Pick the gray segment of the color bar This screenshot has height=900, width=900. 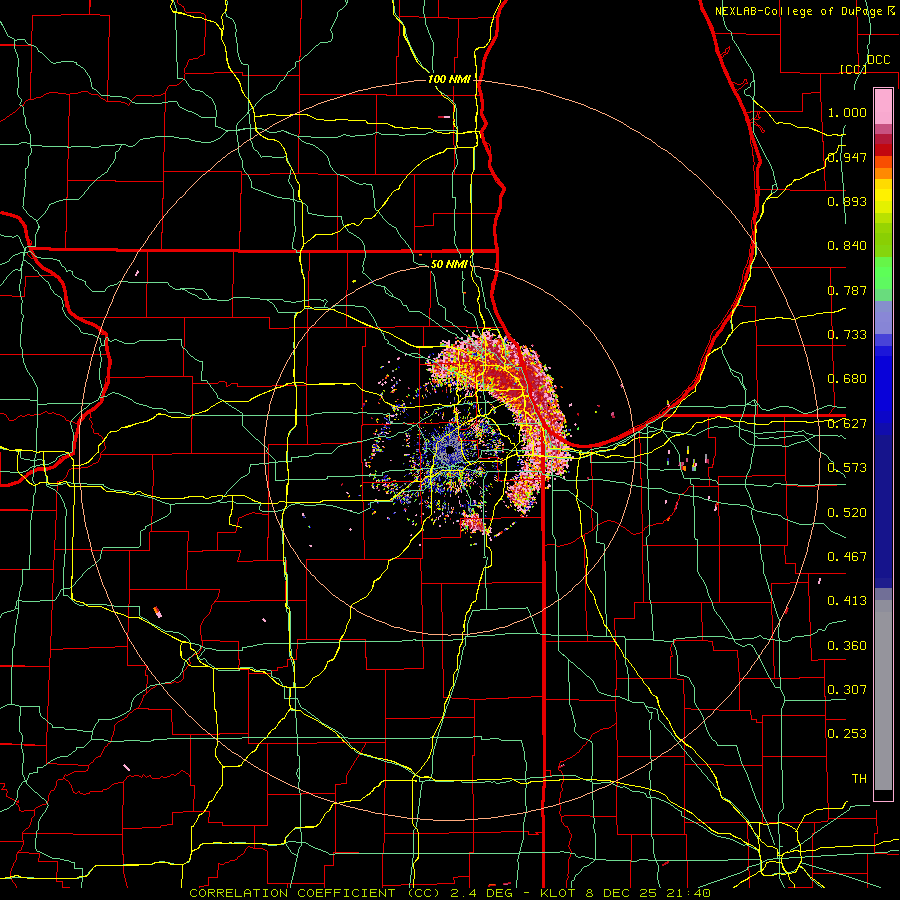coord(883,697)
